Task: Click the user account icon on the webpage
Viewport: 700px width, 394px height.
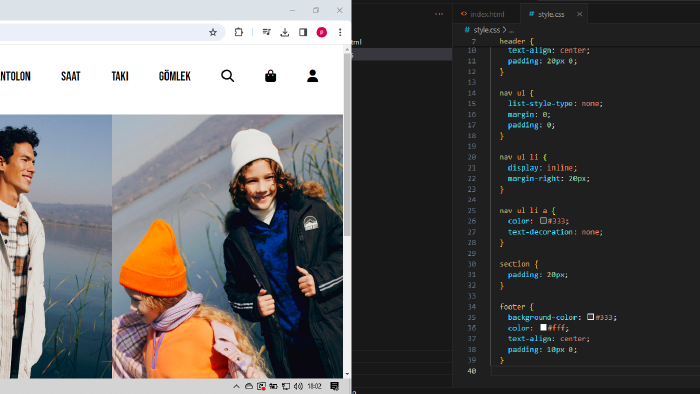Action: tap(312, 76)
